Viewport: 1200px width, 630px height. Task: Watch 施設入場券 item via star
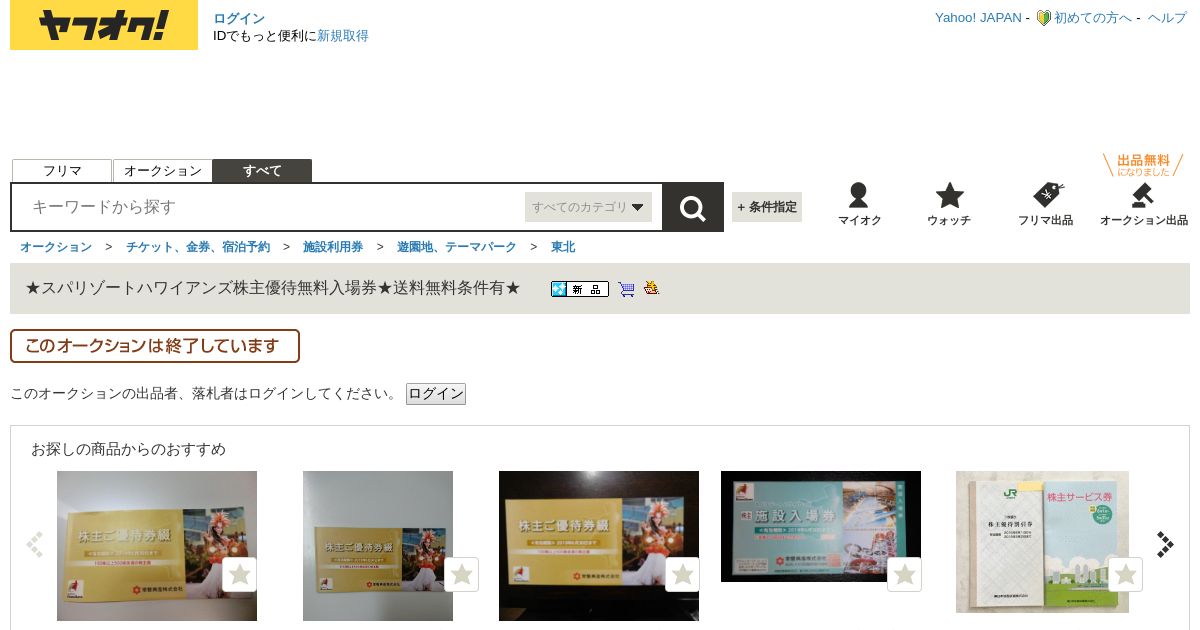point(905,575)
